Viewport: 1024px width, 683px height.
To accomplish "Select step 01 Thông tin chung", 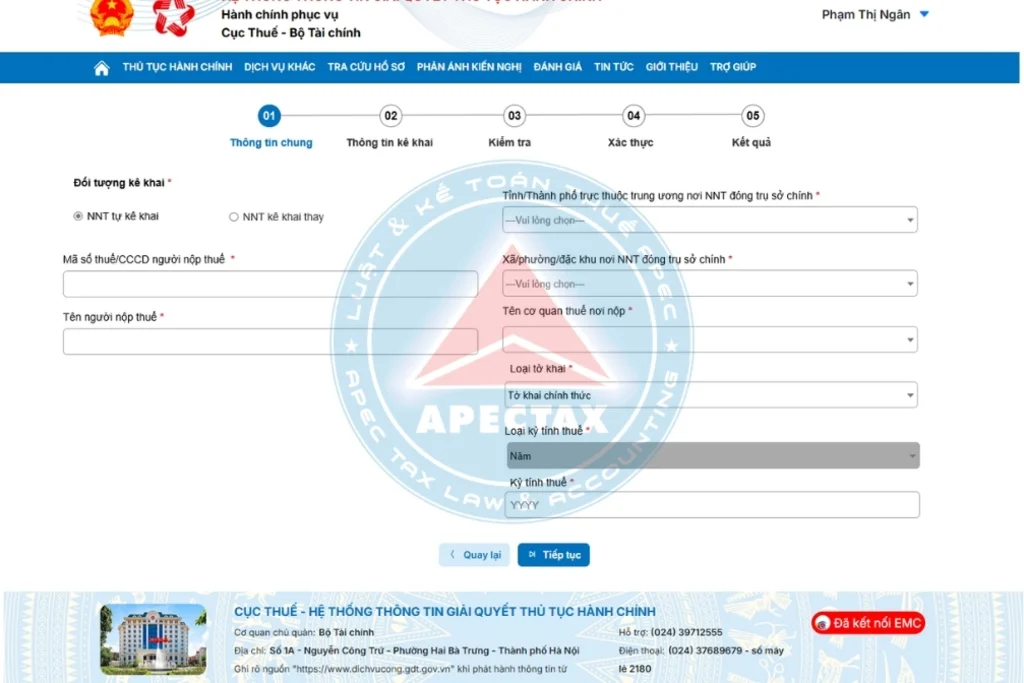I will pyautogui.click(x=269, y=116).
